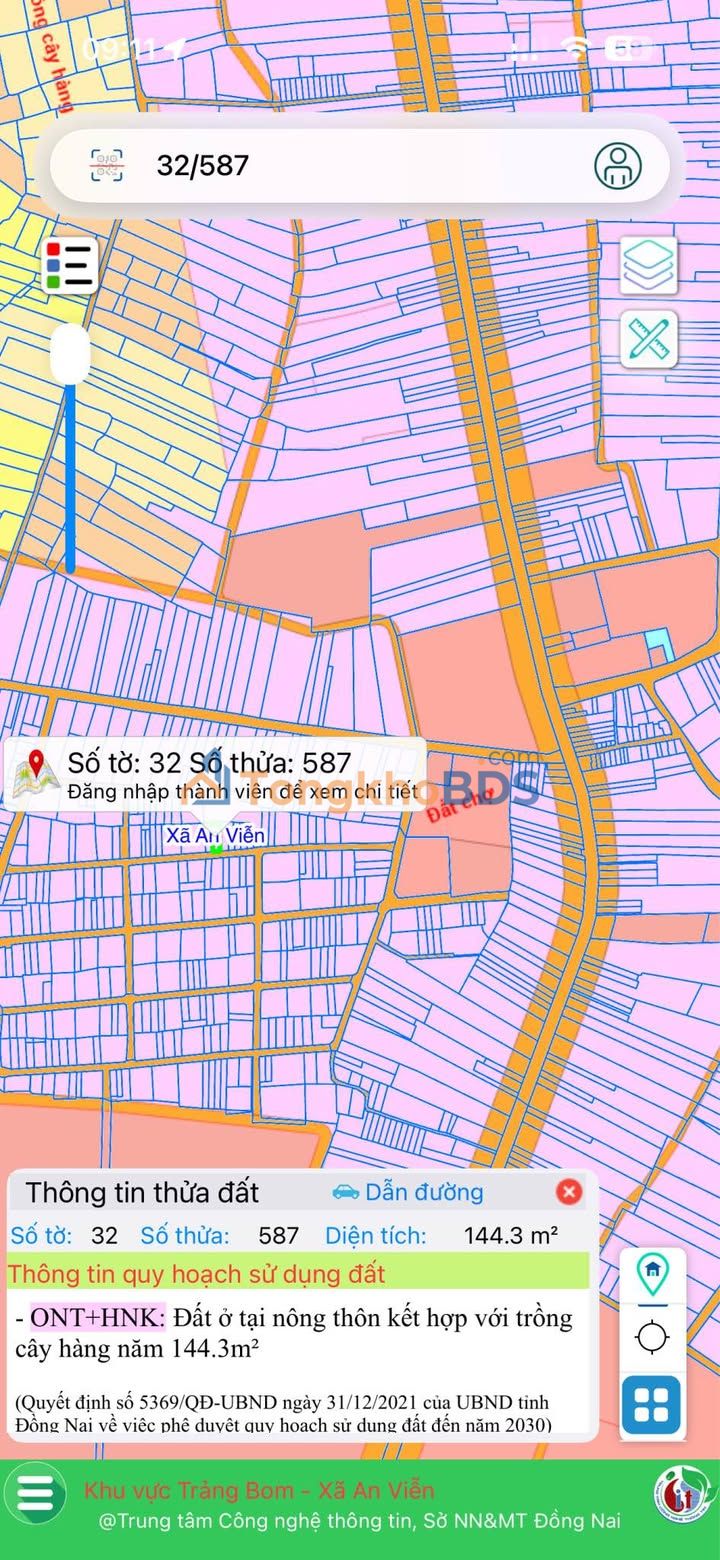The height and width of the screenshot is (1560, 720).
Task: Tap the green selected parcel marker
Action: point(216,849)
